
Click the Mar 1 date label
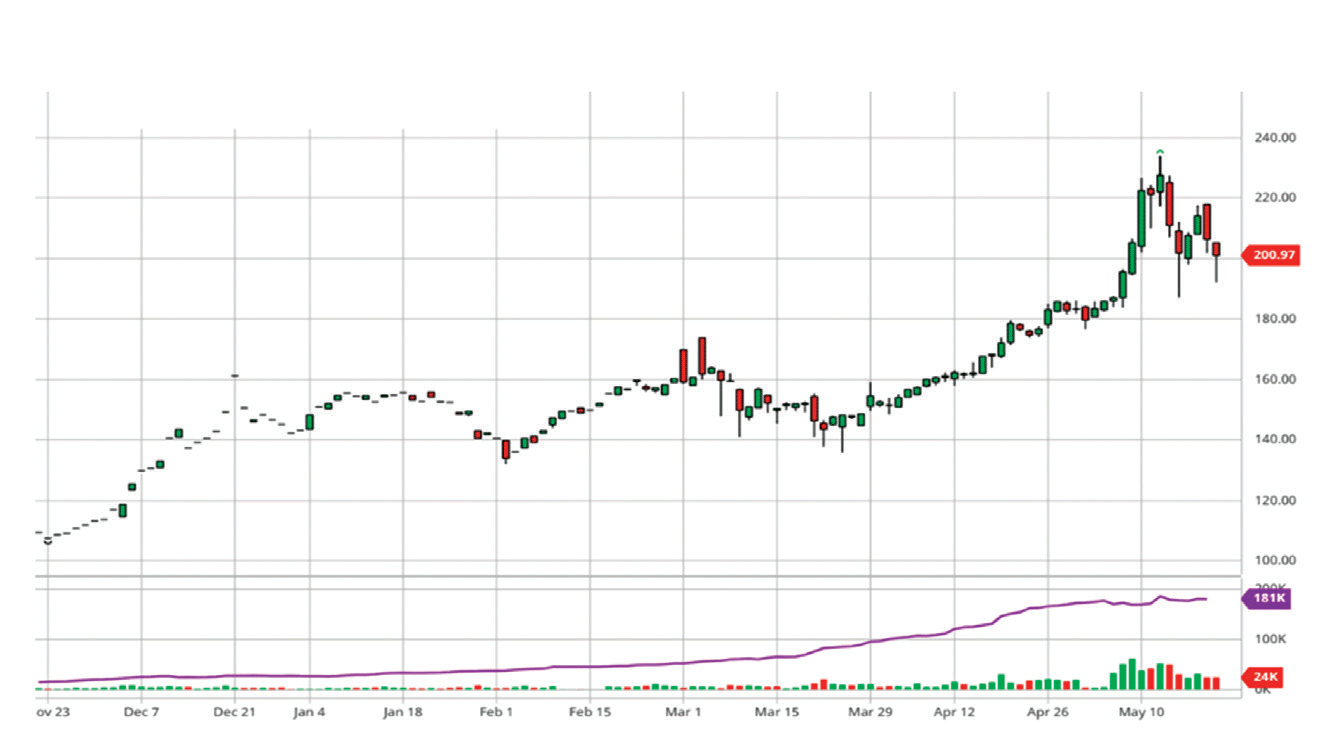pyautogui.click(x=684, y=713)
